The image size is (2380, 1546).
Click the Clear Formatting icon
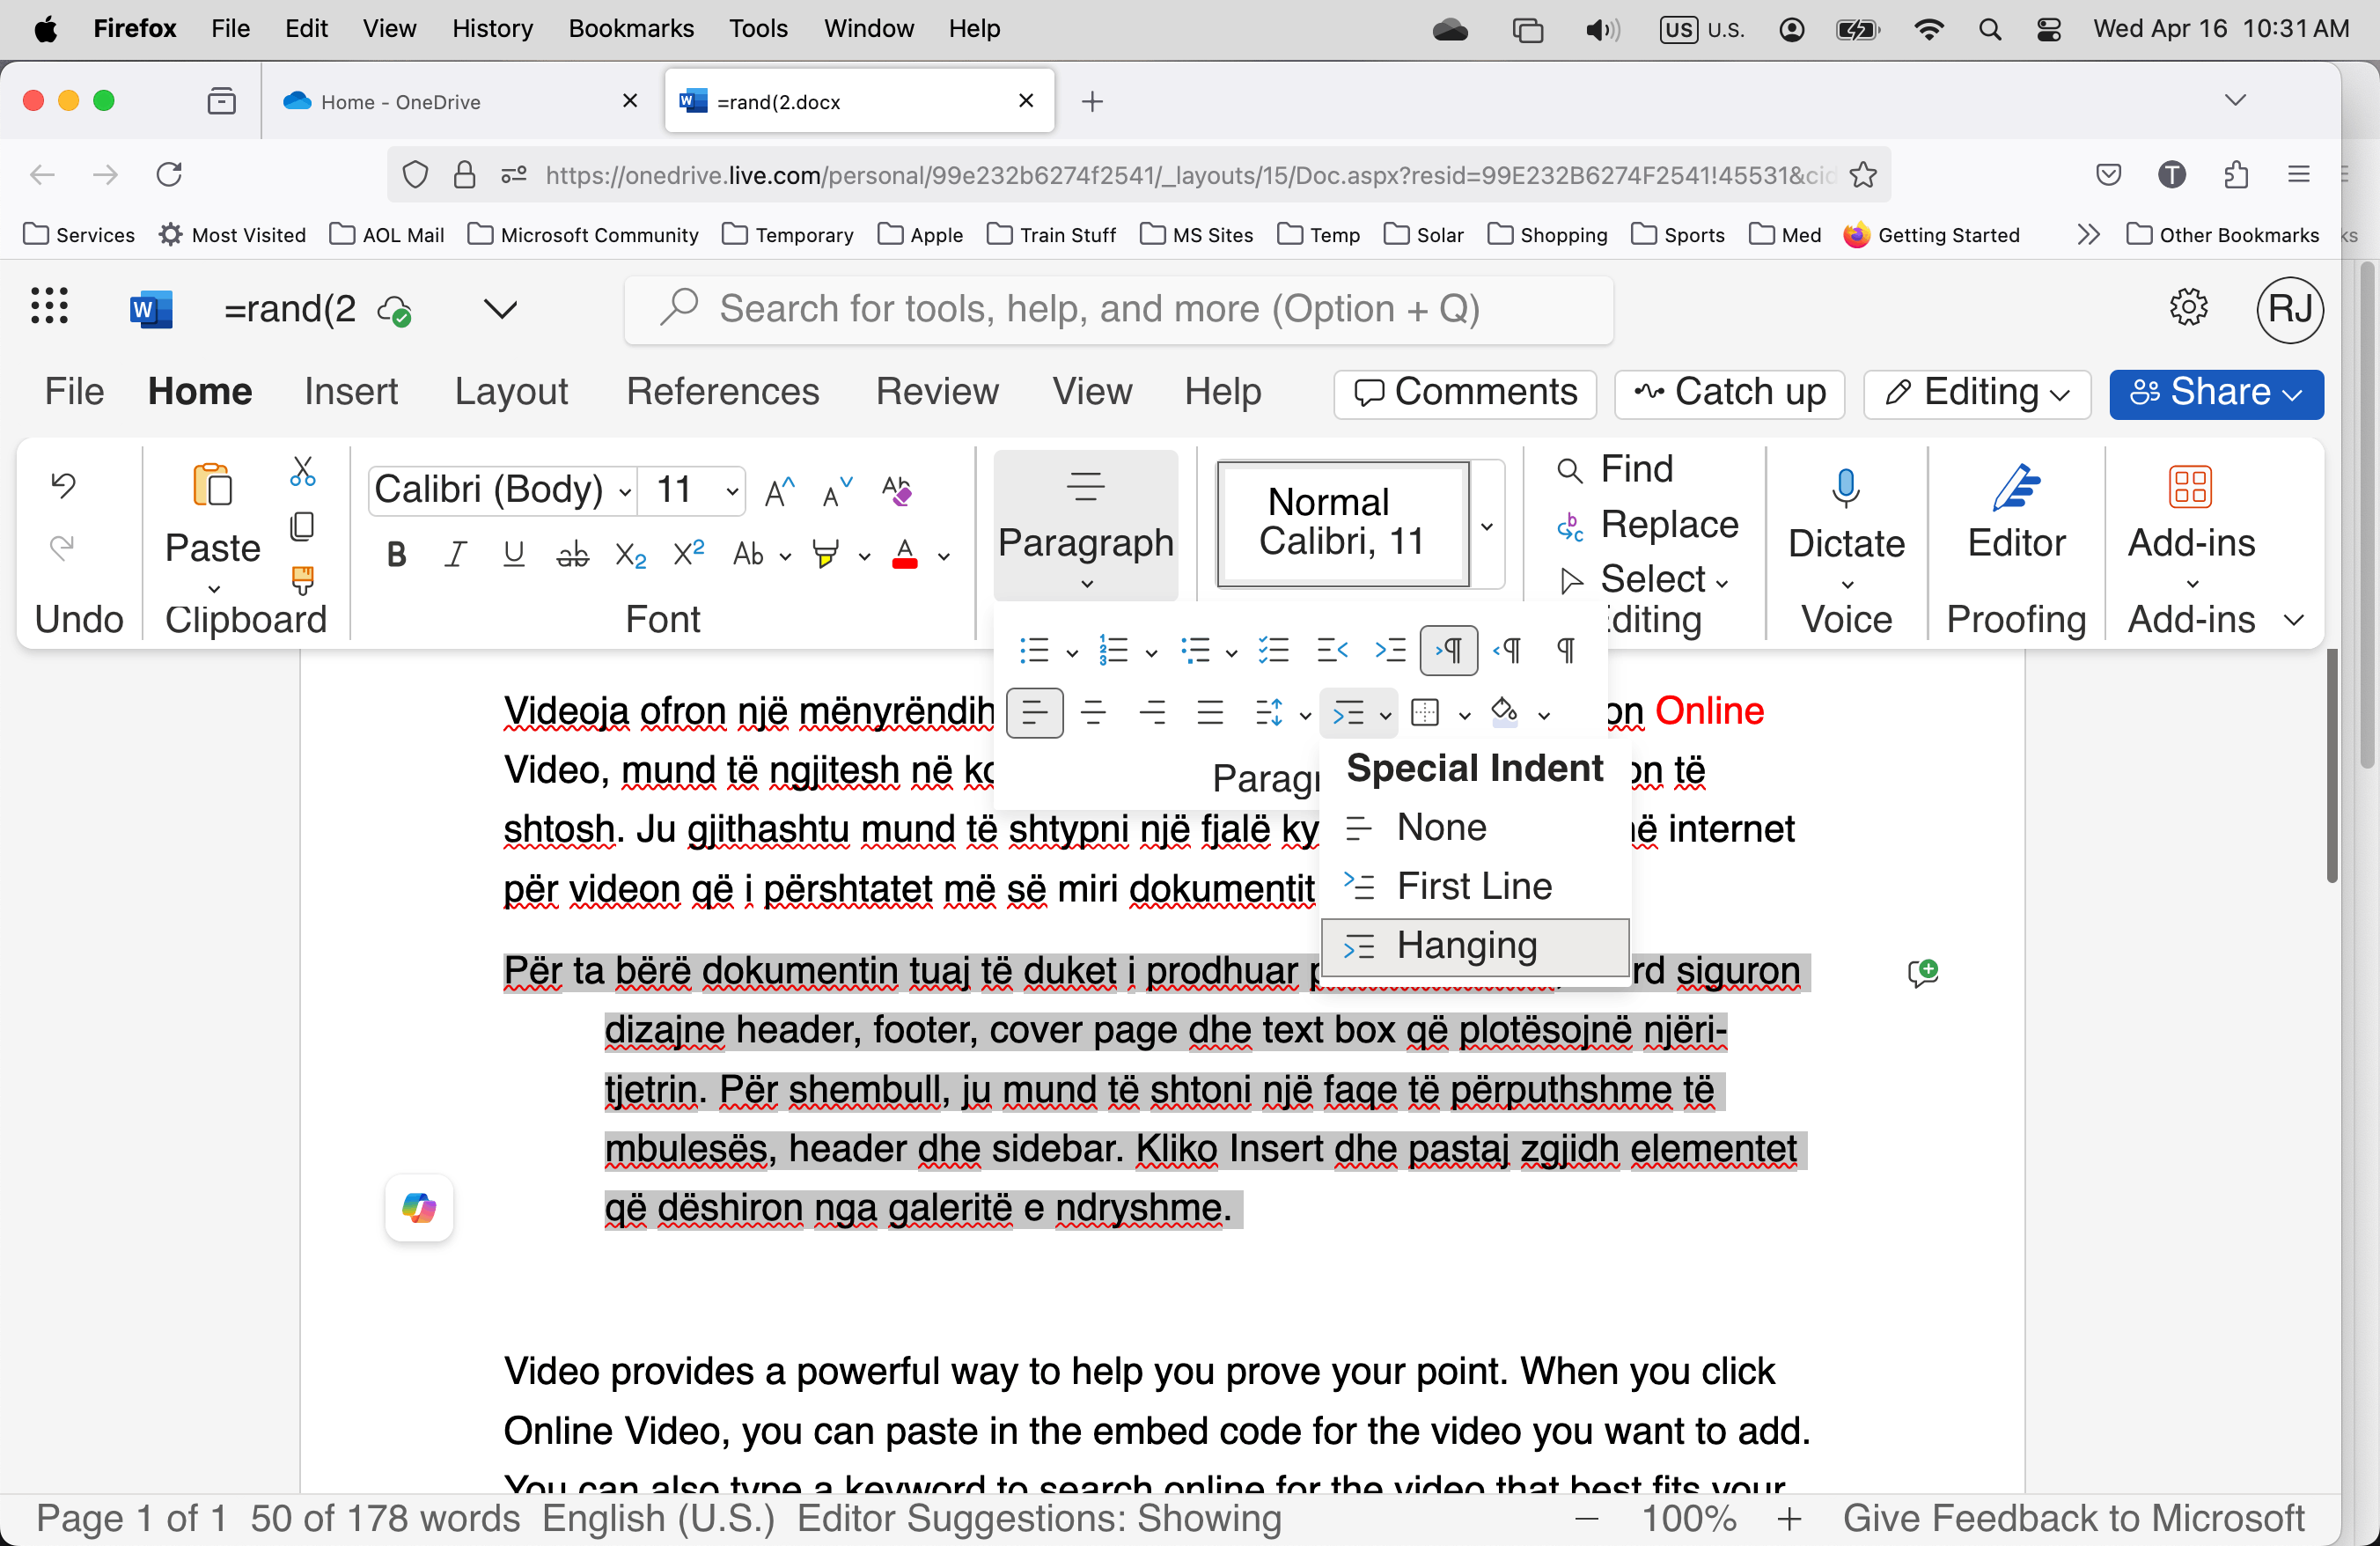tap(896, 490)
